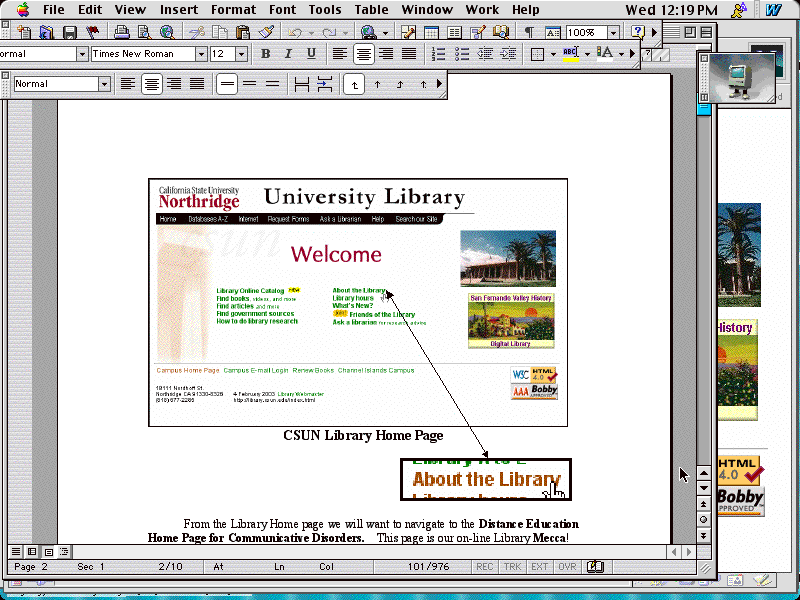This screenshot has height=600, width=800.
Task: Open the border style dropdown arrow
Action: (x=553, y=54)
